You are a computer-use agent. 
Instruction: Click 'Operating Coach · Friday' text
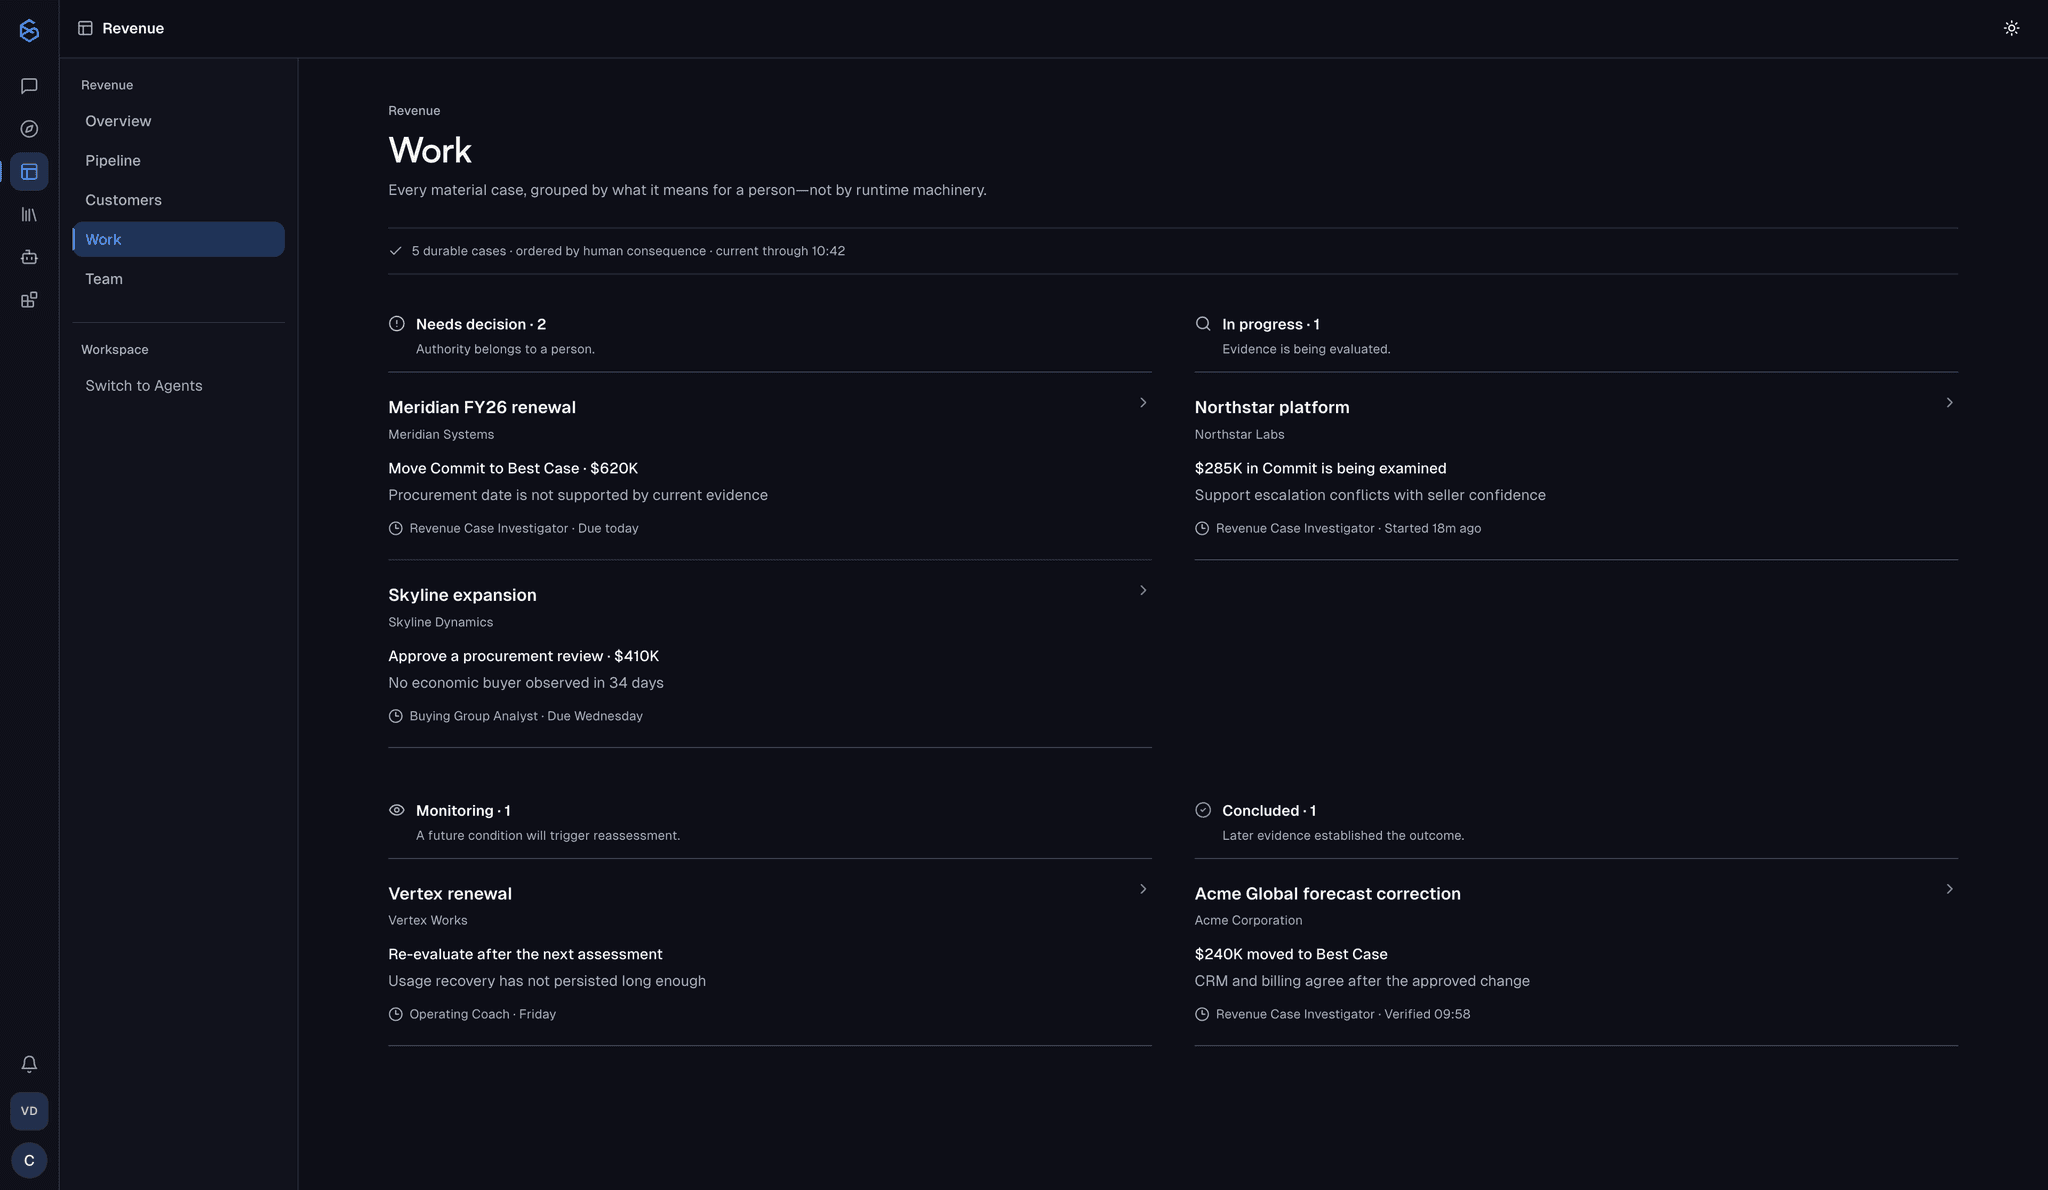point(482,1014)
